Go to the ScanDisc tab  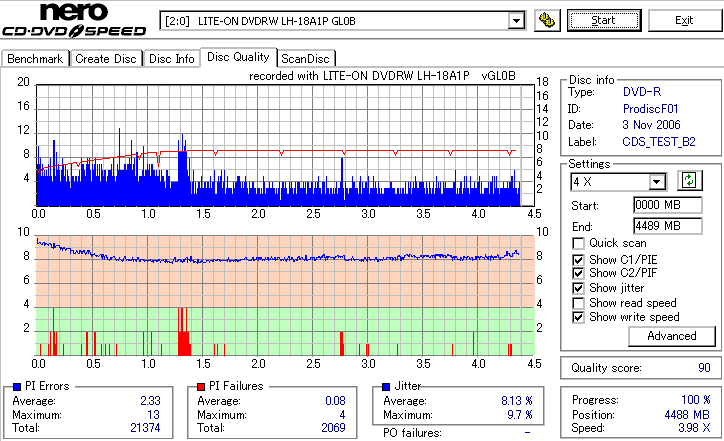(305, 59)
